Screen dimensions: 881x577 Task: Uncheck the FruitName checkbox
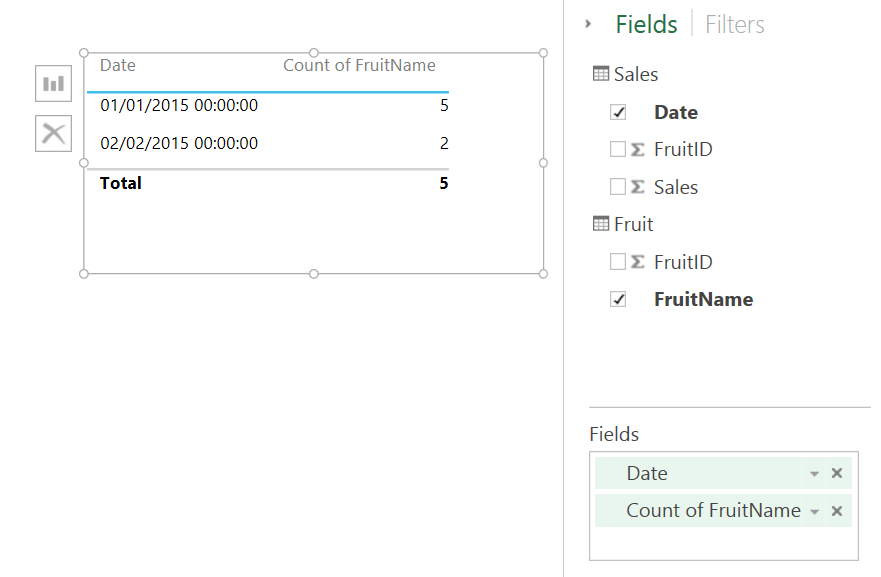click(618, 300)
